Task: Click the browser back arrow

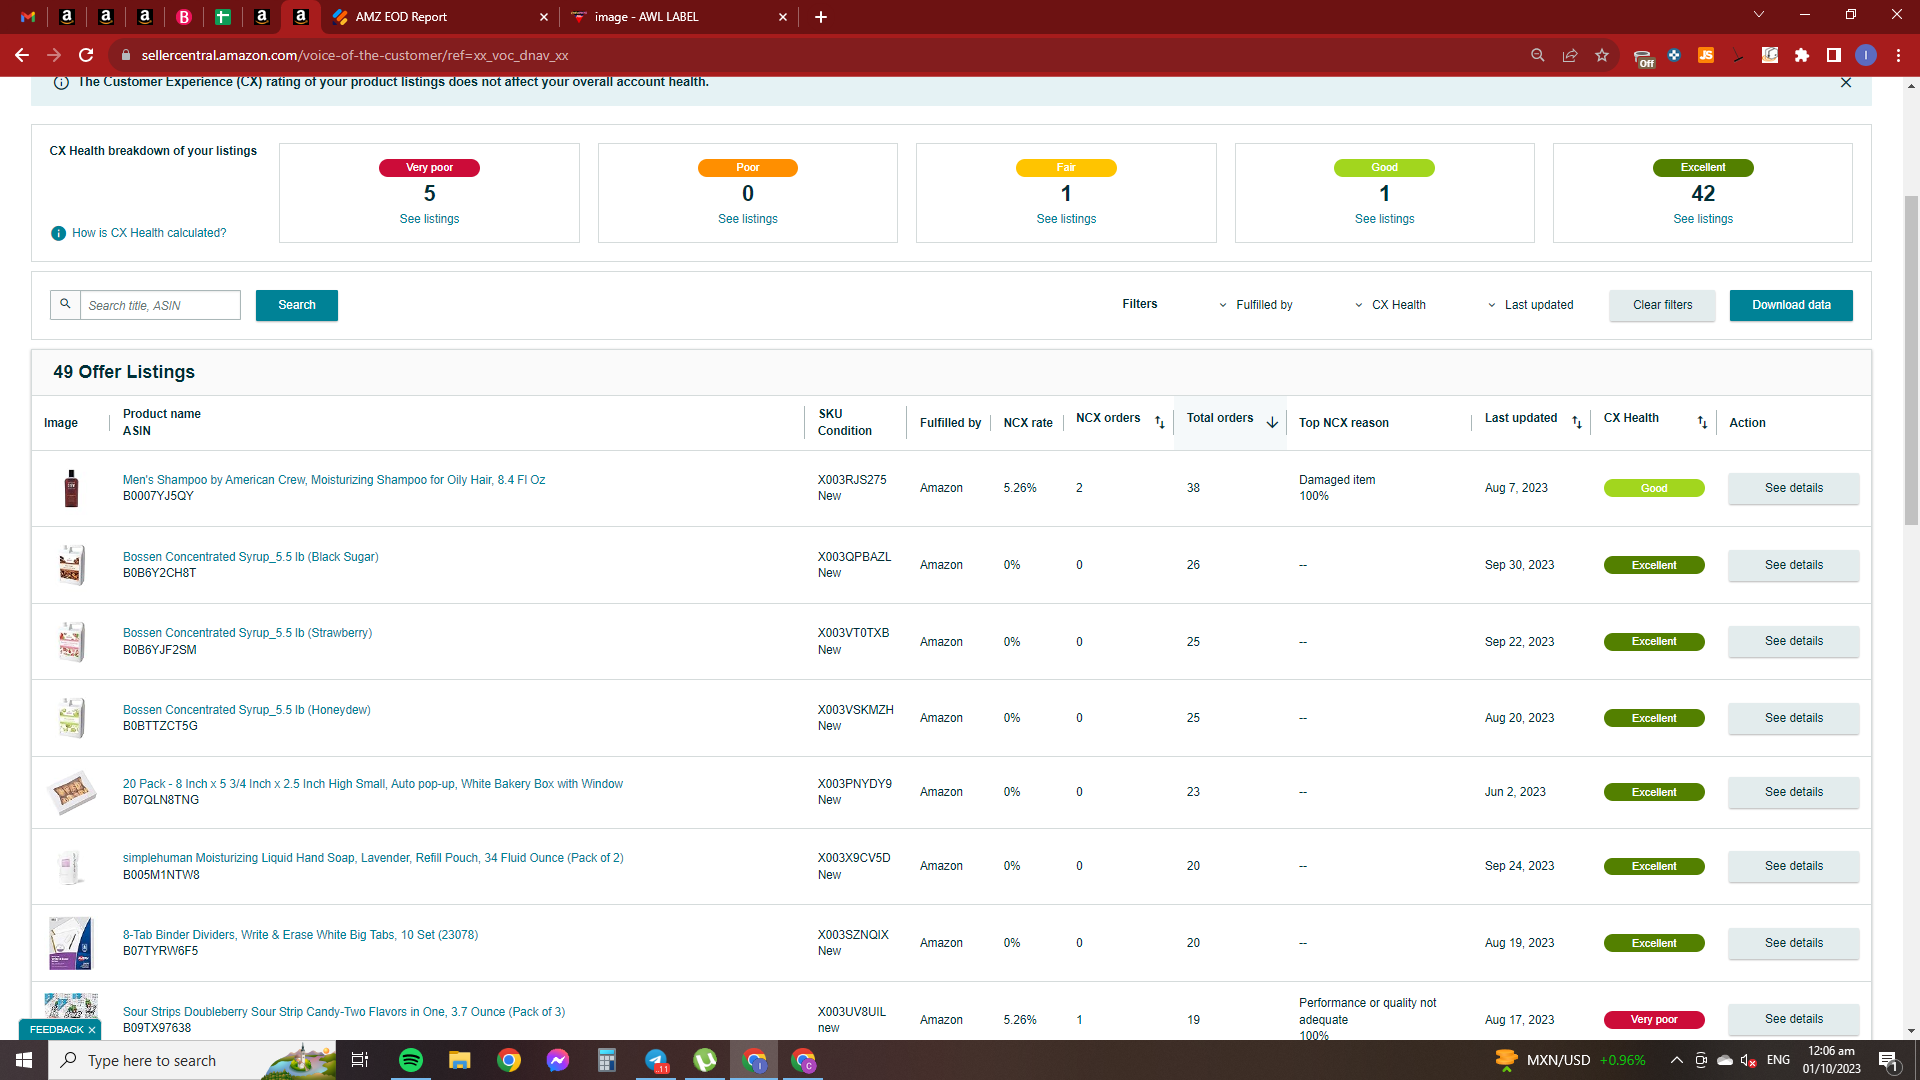Action: [22, 55]
